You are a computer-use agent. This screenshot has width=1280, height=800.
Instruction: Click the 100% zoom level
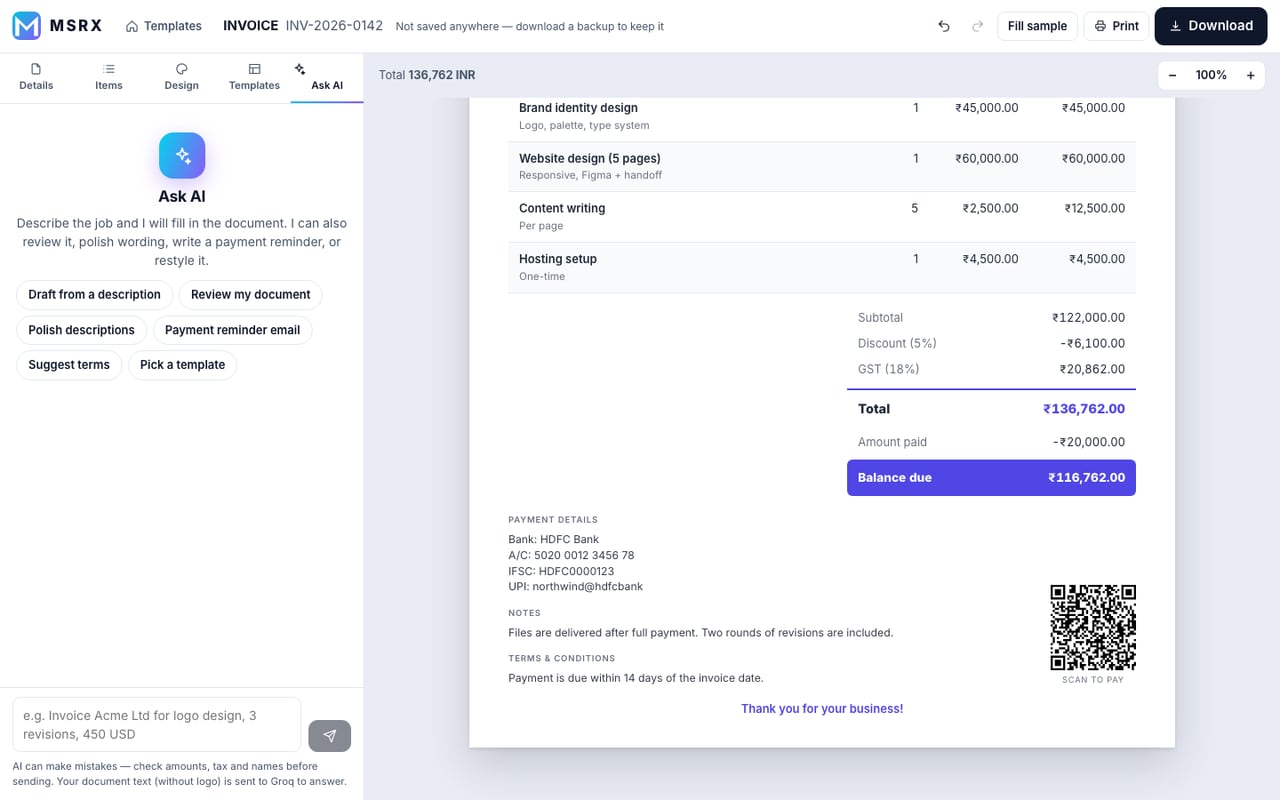pyautogui.click(x=1211, y=75)
